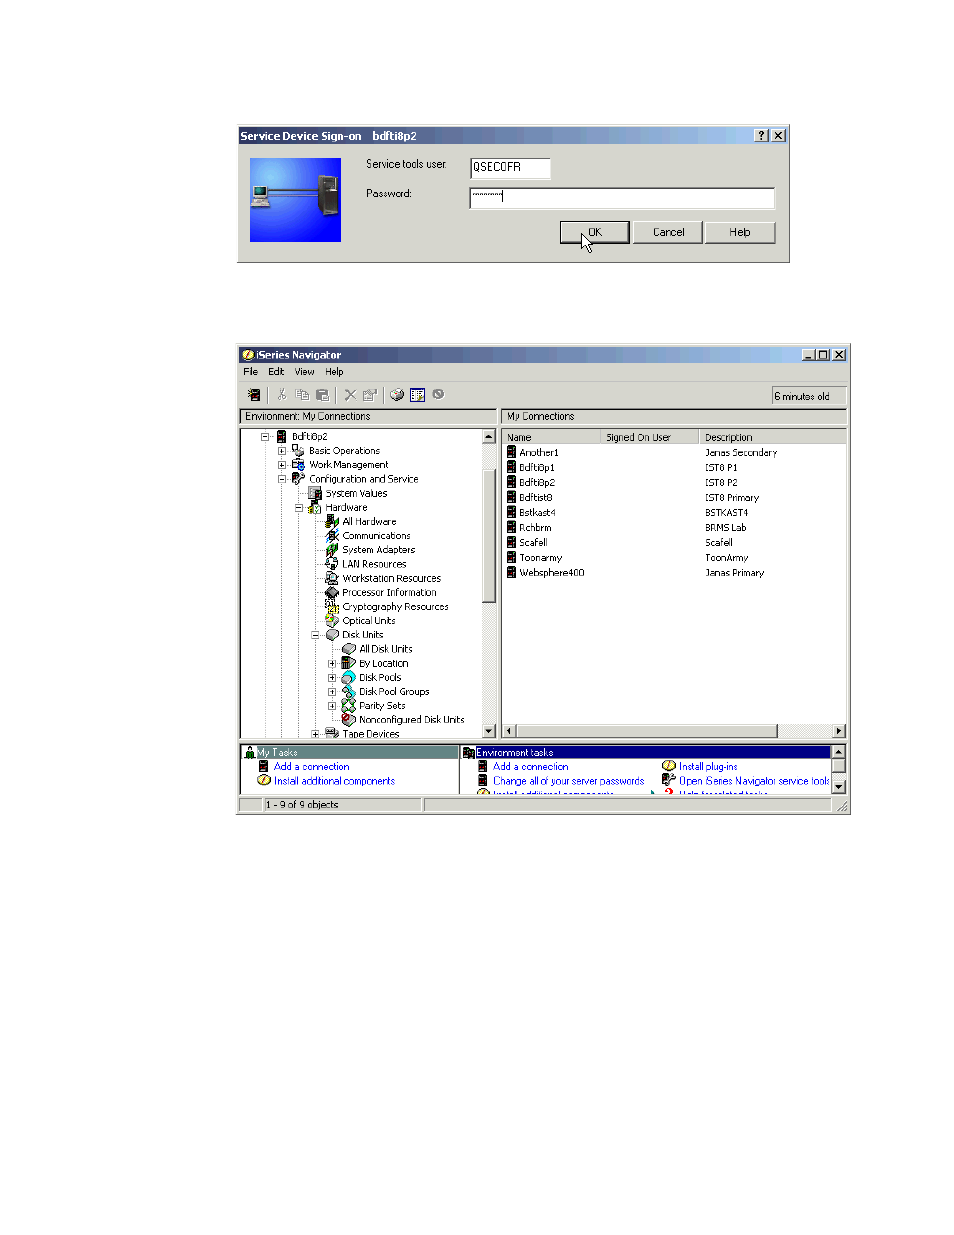Image resolution: width=954 pixels, height=1235 pixels.
Task: Select the Workstation Resources icon
Action: [x=332, y=578]
